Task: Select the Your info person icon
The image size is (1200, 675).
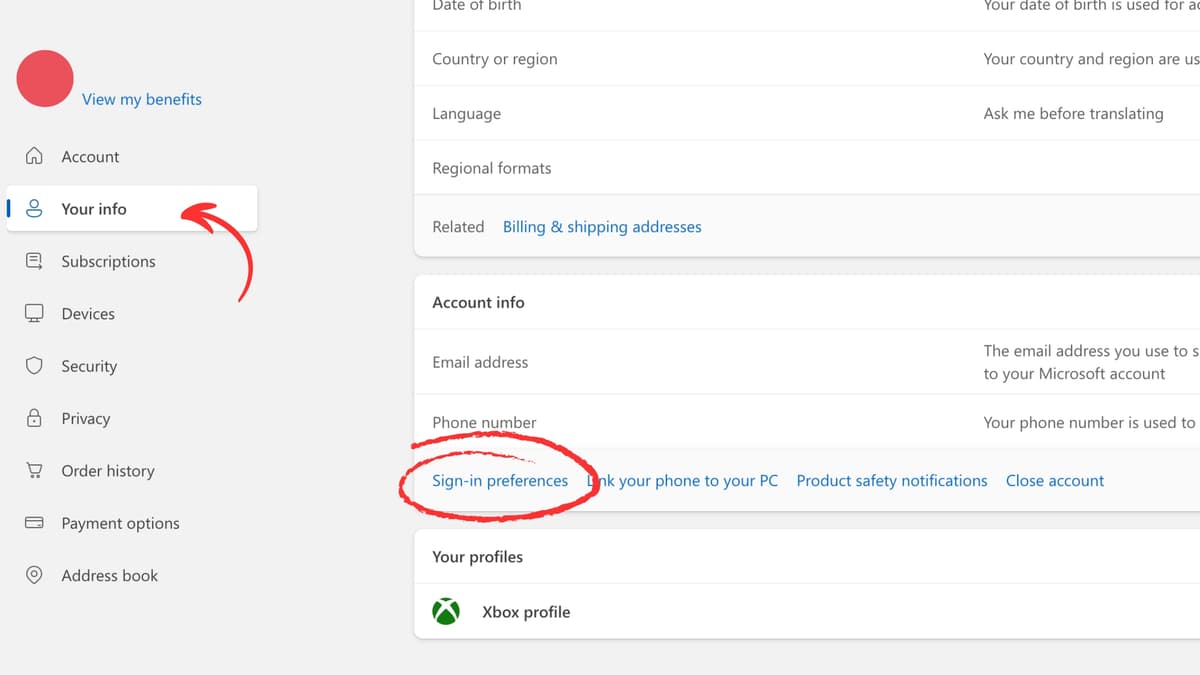Action: coord(36,208)
